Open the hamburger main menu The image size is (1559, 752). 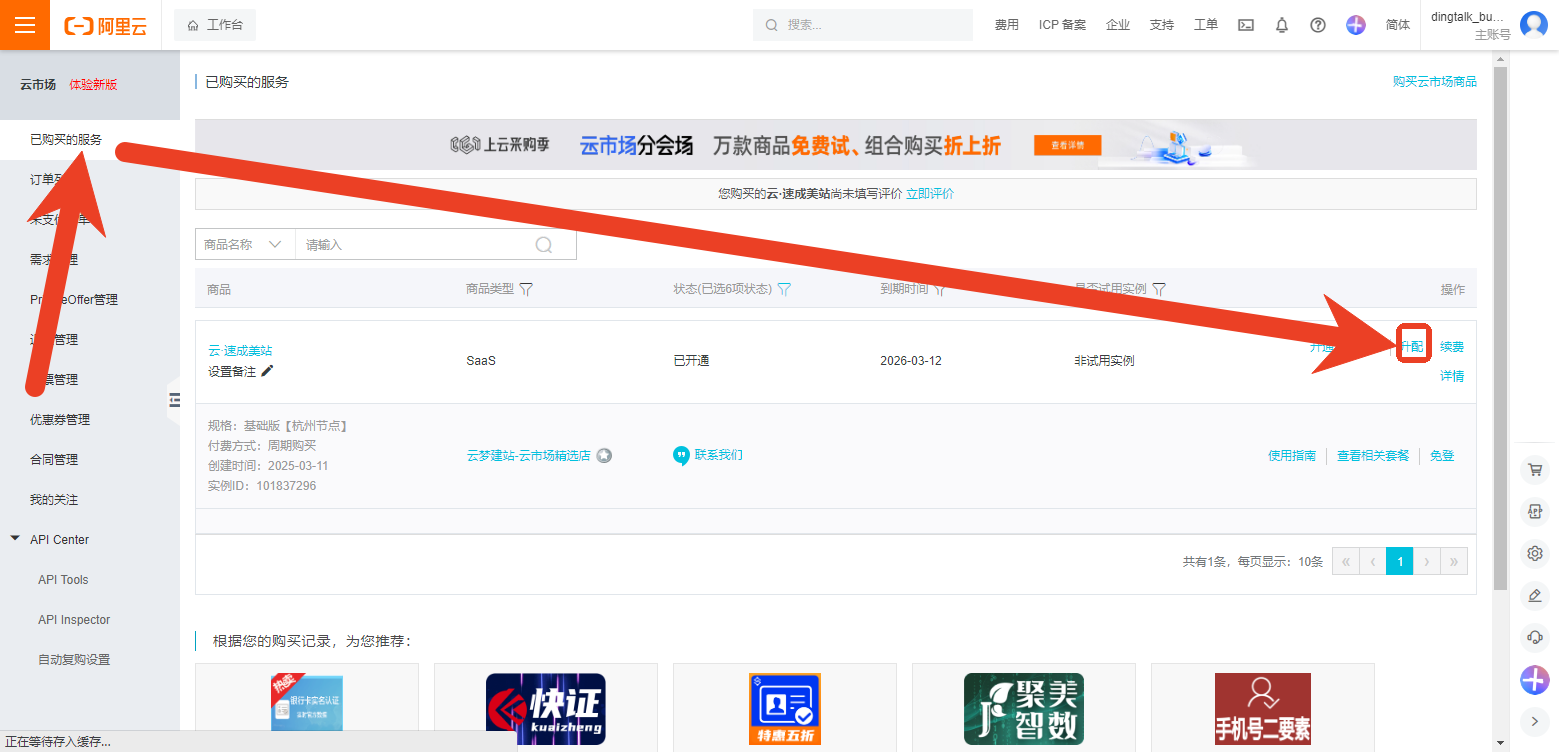click(x=25, y=25)
